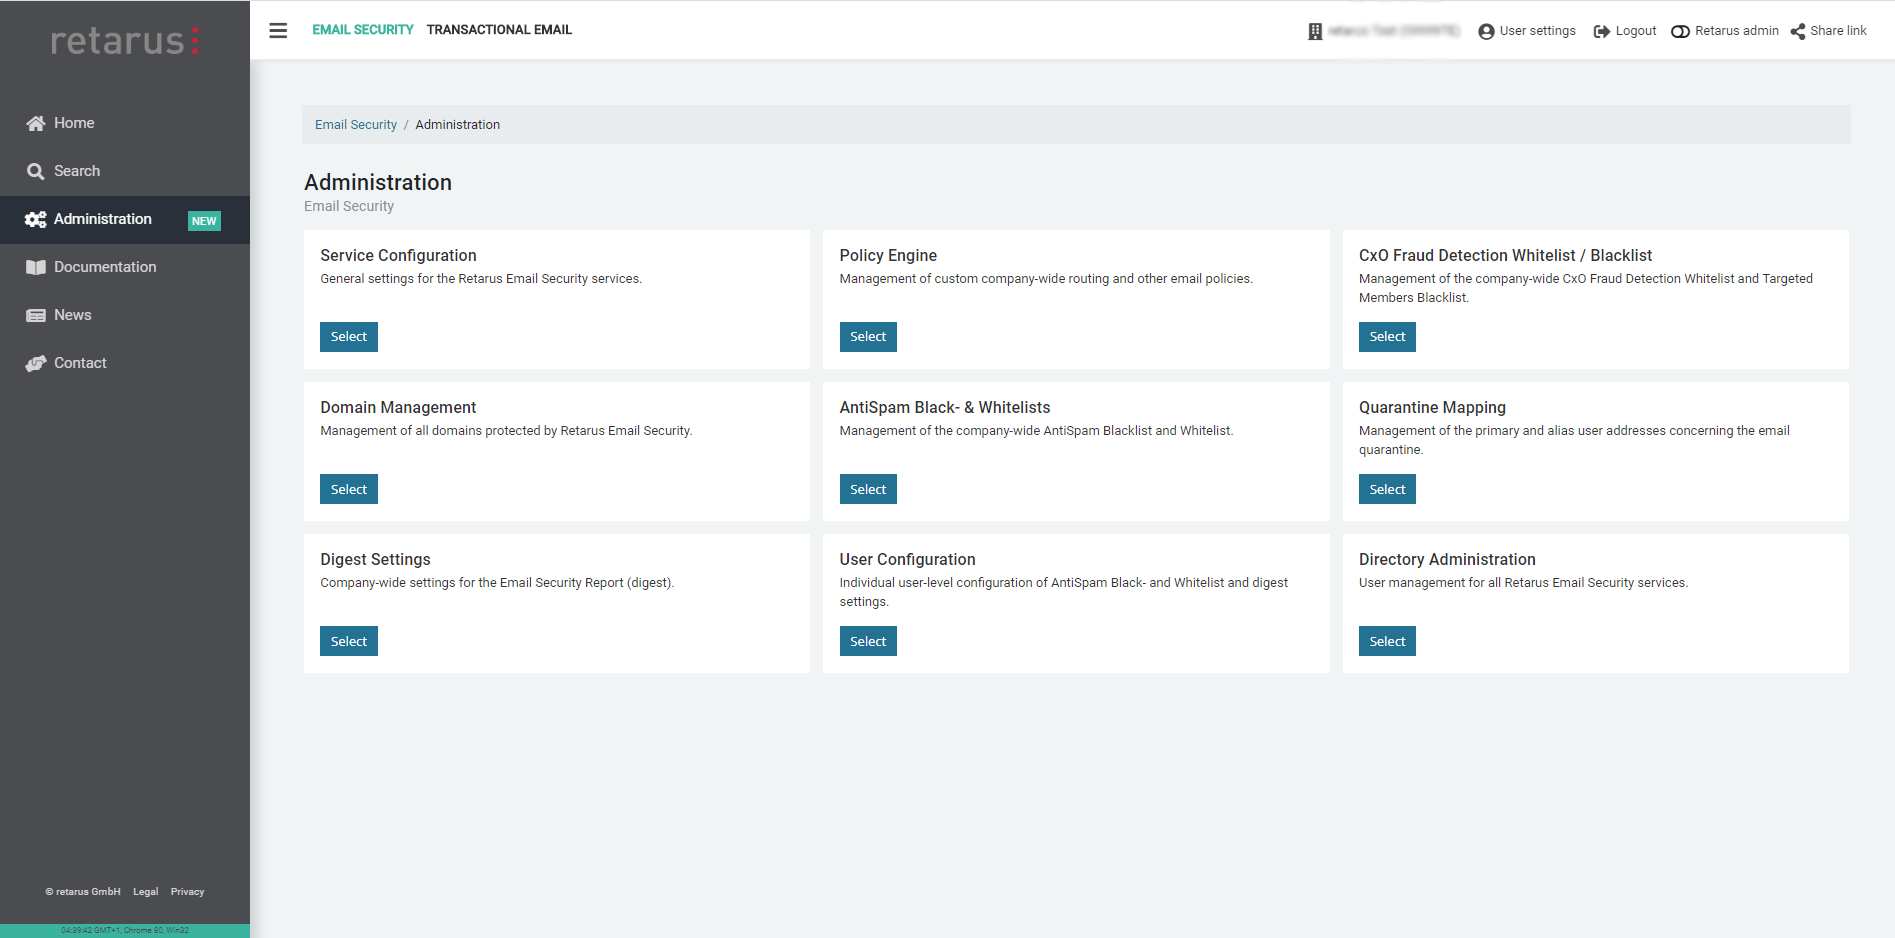Click the green status bar at bottom
This screenshot has height=938, width=1895.
coord(125,931)
